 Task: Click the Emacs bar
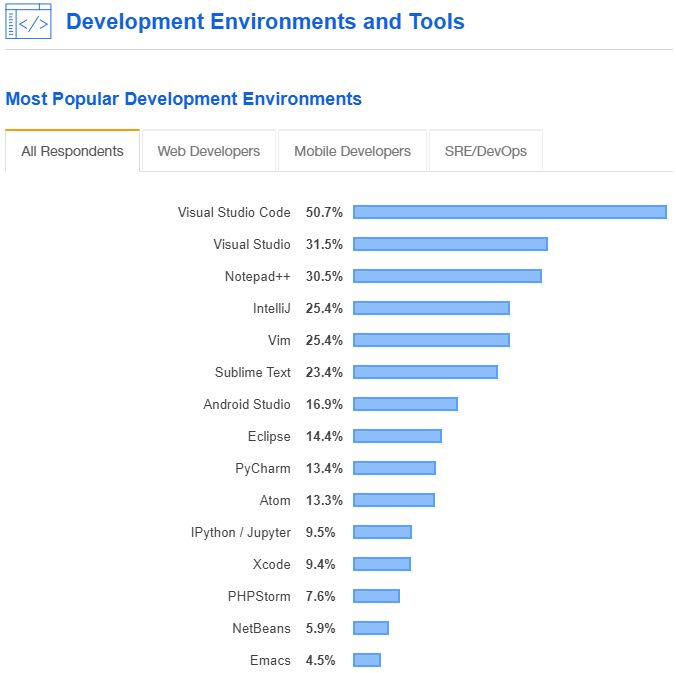(366, 660)
